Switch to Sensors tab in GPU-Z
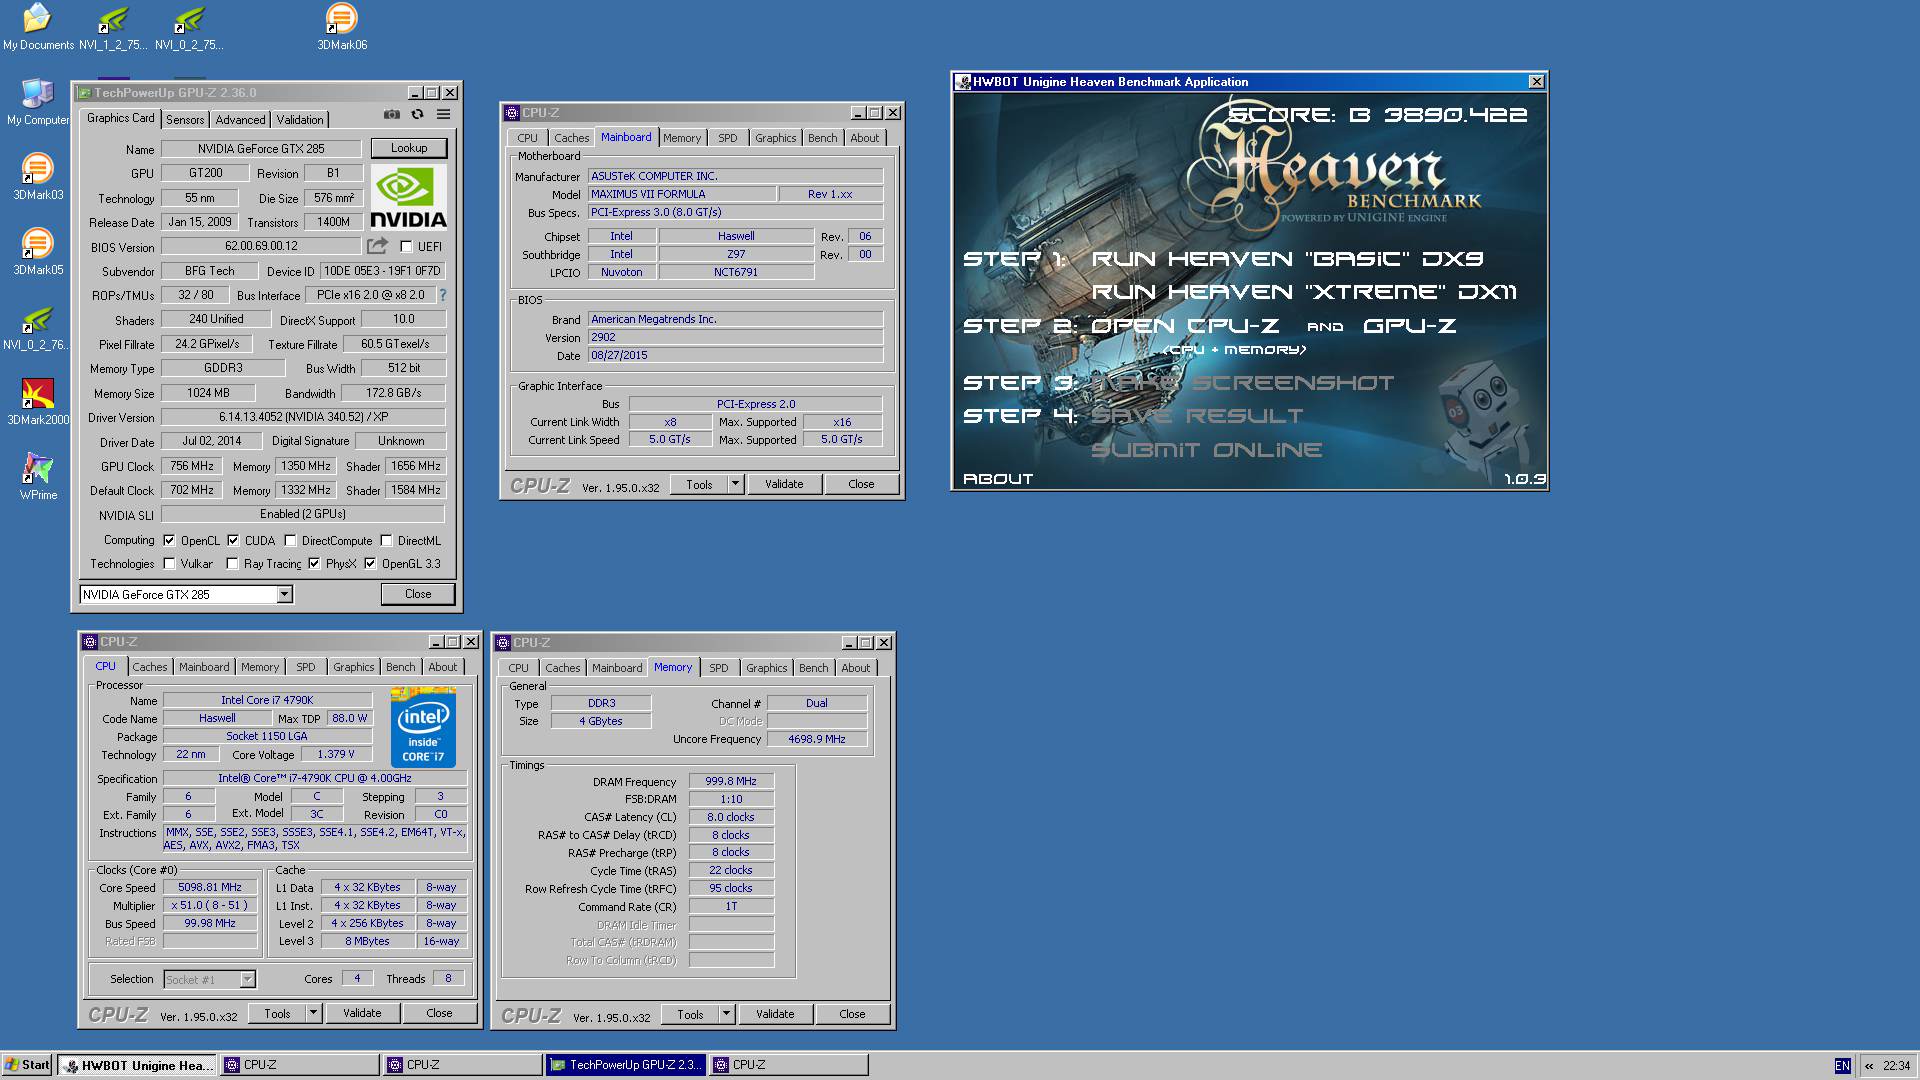This screenshot has height=1080, width=1920. coord(185,119)
